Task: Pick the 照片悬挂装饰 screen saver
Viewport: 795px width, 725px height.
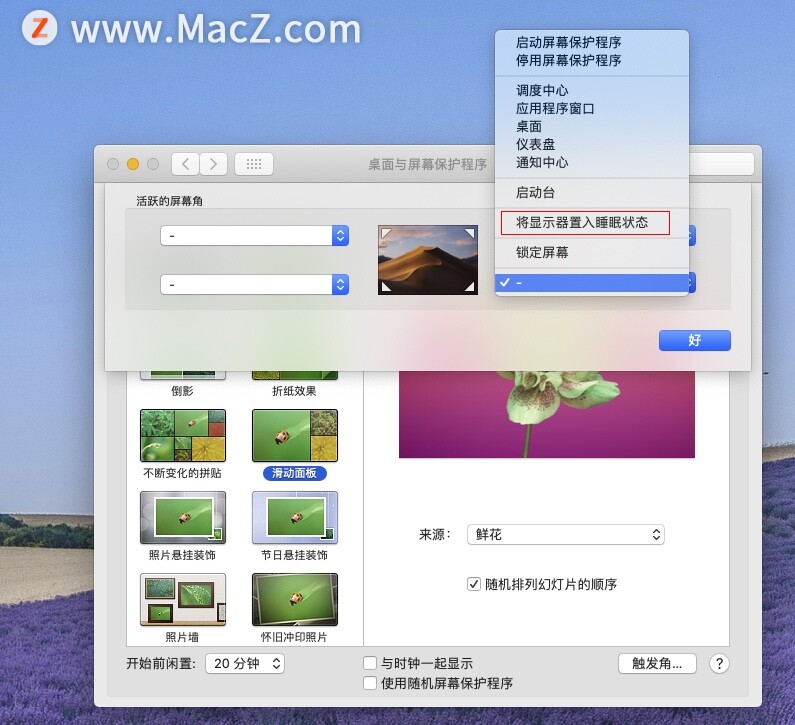Action: tap(183, 518)
